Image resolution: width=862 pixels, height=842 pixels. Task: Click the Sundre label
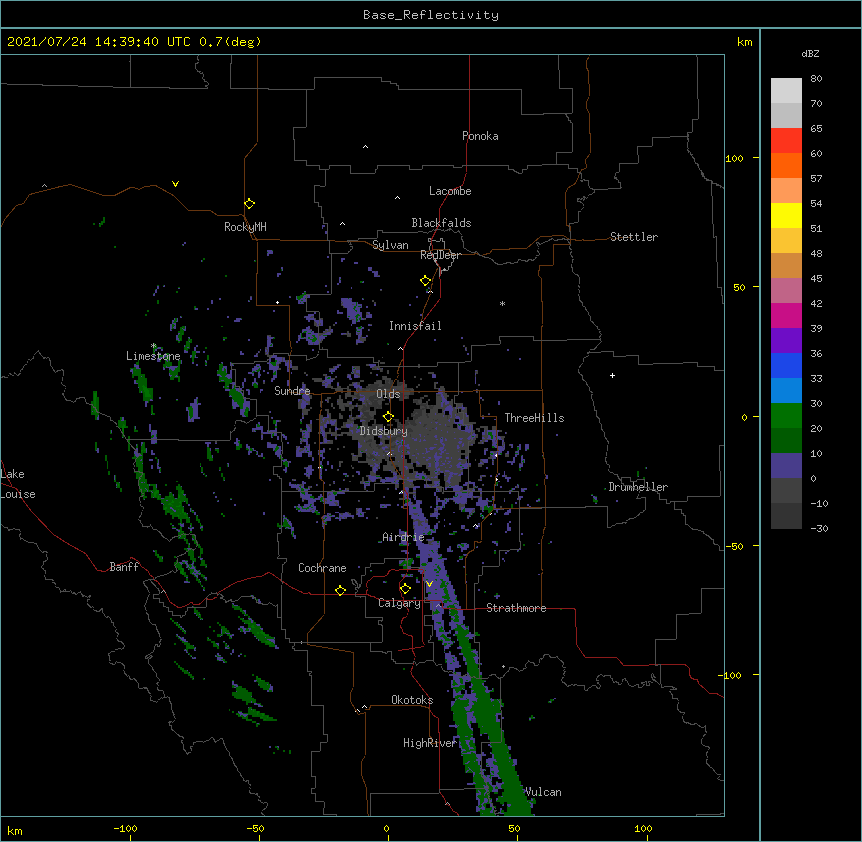click(292, 391)
